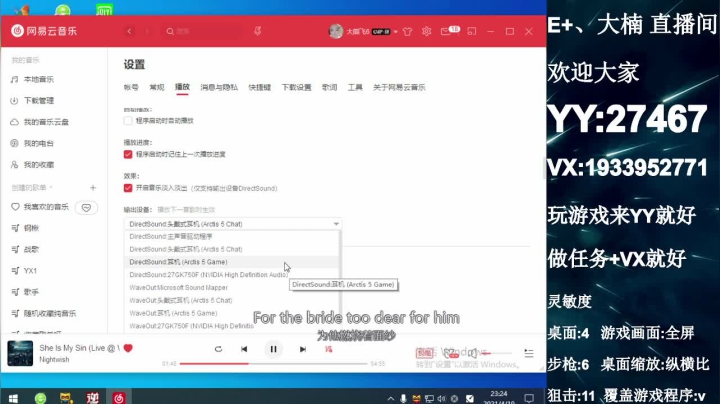
Task: Go back with the header arrow
Action: (129, 31)
